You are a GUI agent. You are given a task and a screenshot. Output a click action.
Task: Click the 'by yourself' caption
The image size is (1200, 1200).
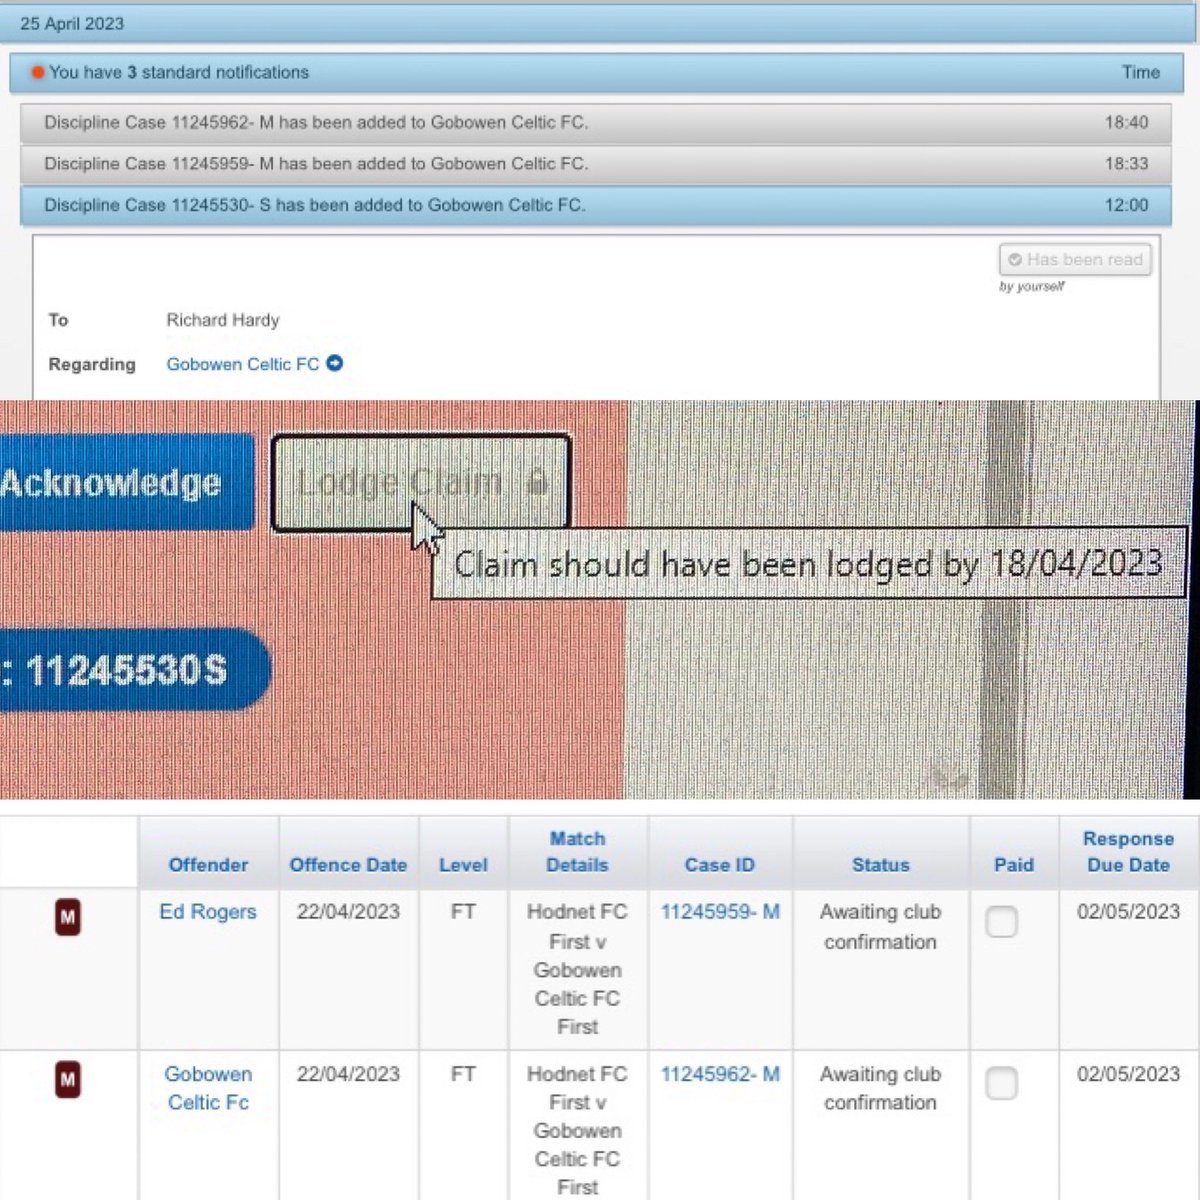coord(1031,287)
